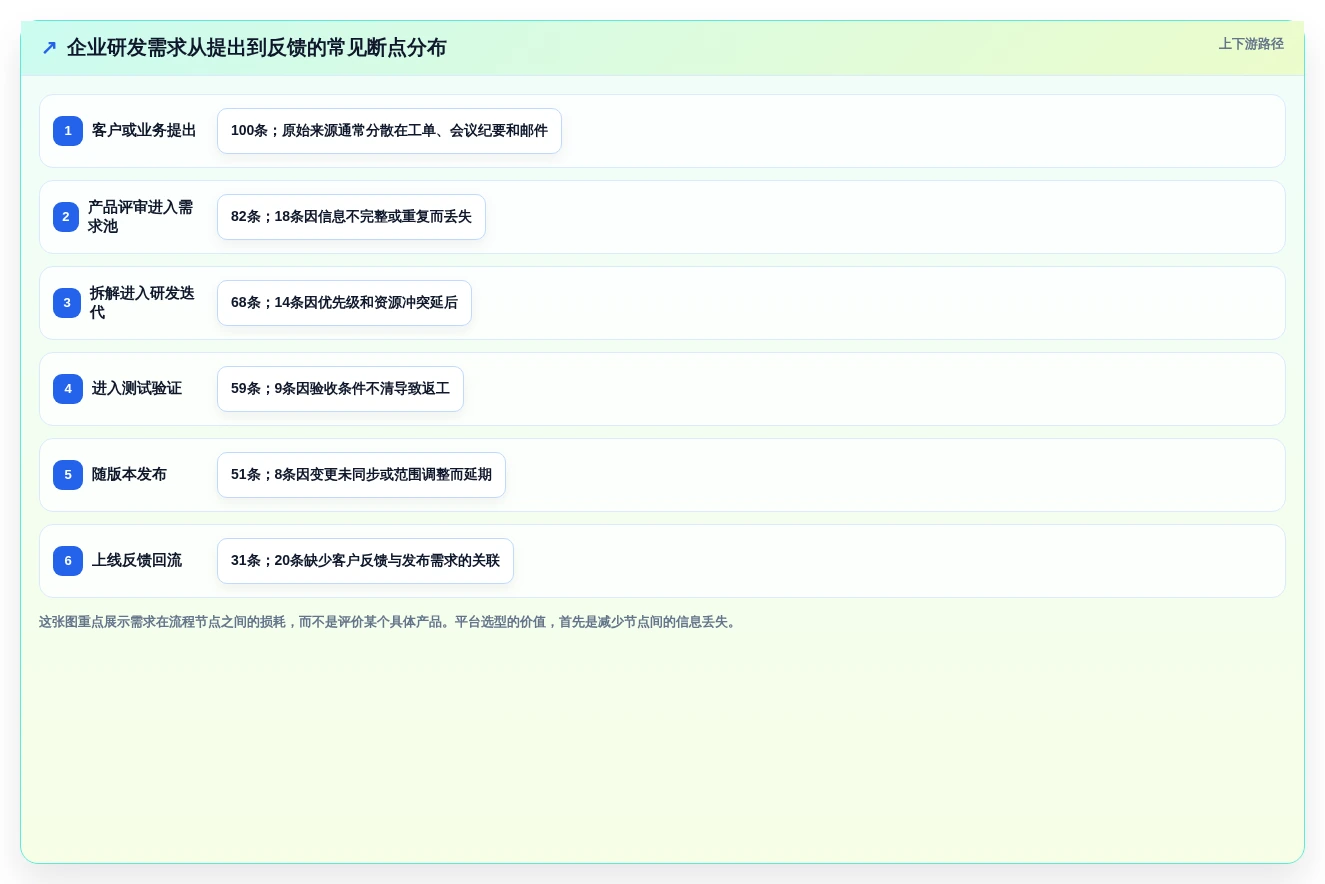Click the 产品评审进入需求池 step label
The width and height of the screenshot is (1325, 884).
coord(142,217)
